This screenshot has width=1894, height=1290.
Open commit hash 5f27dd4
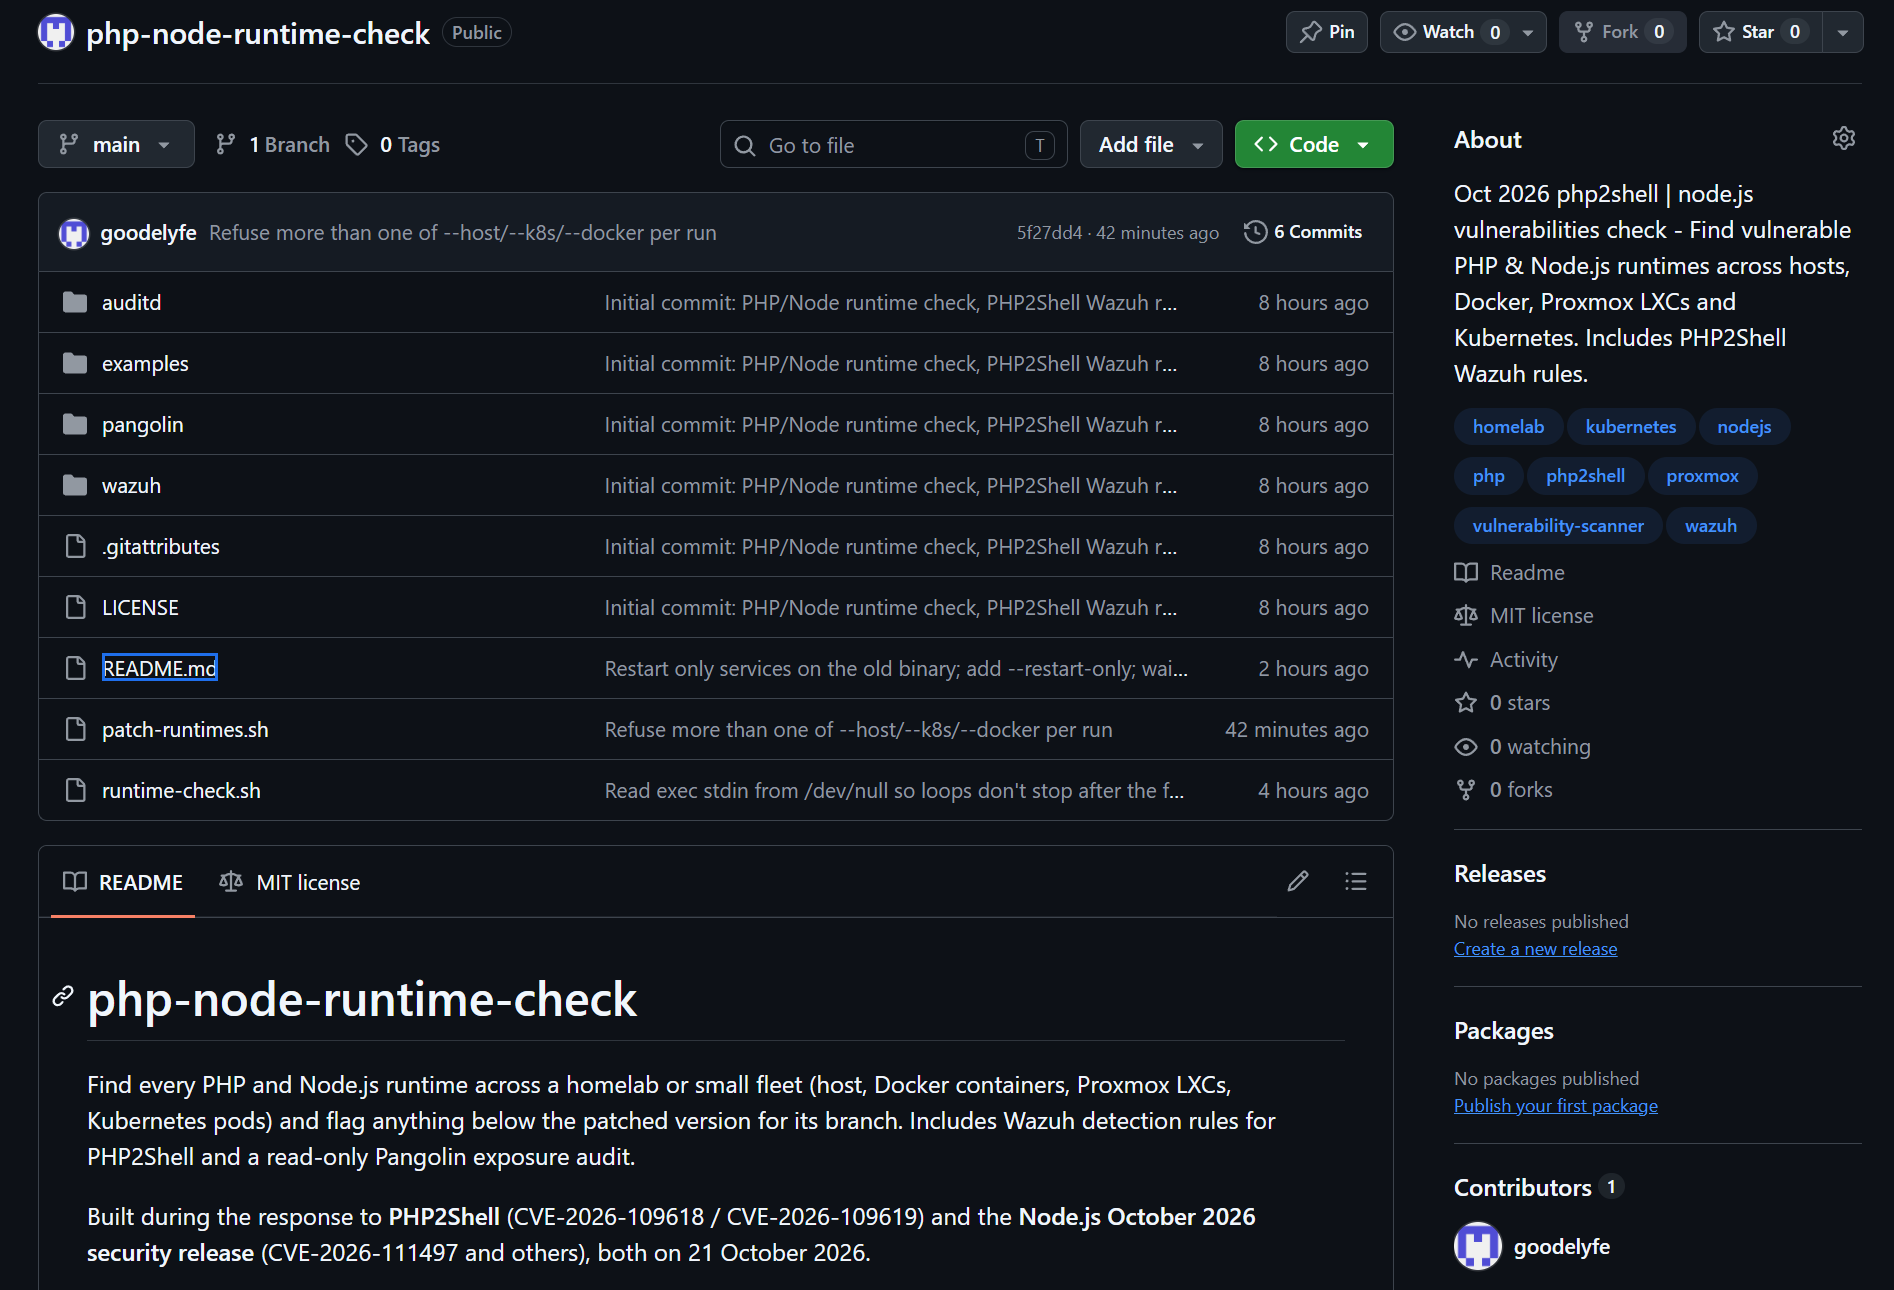tap(1049, 233)
